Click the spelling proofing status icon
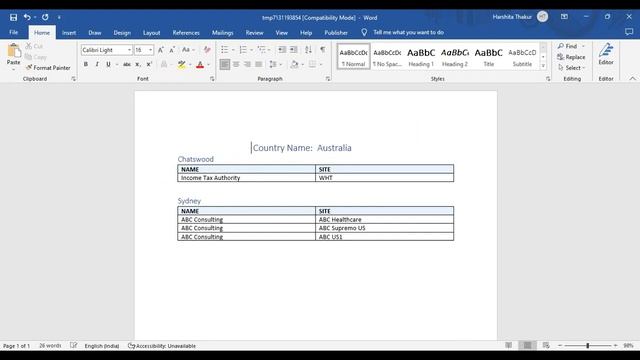This screenshot has width=640, height=360. [73, 345]
